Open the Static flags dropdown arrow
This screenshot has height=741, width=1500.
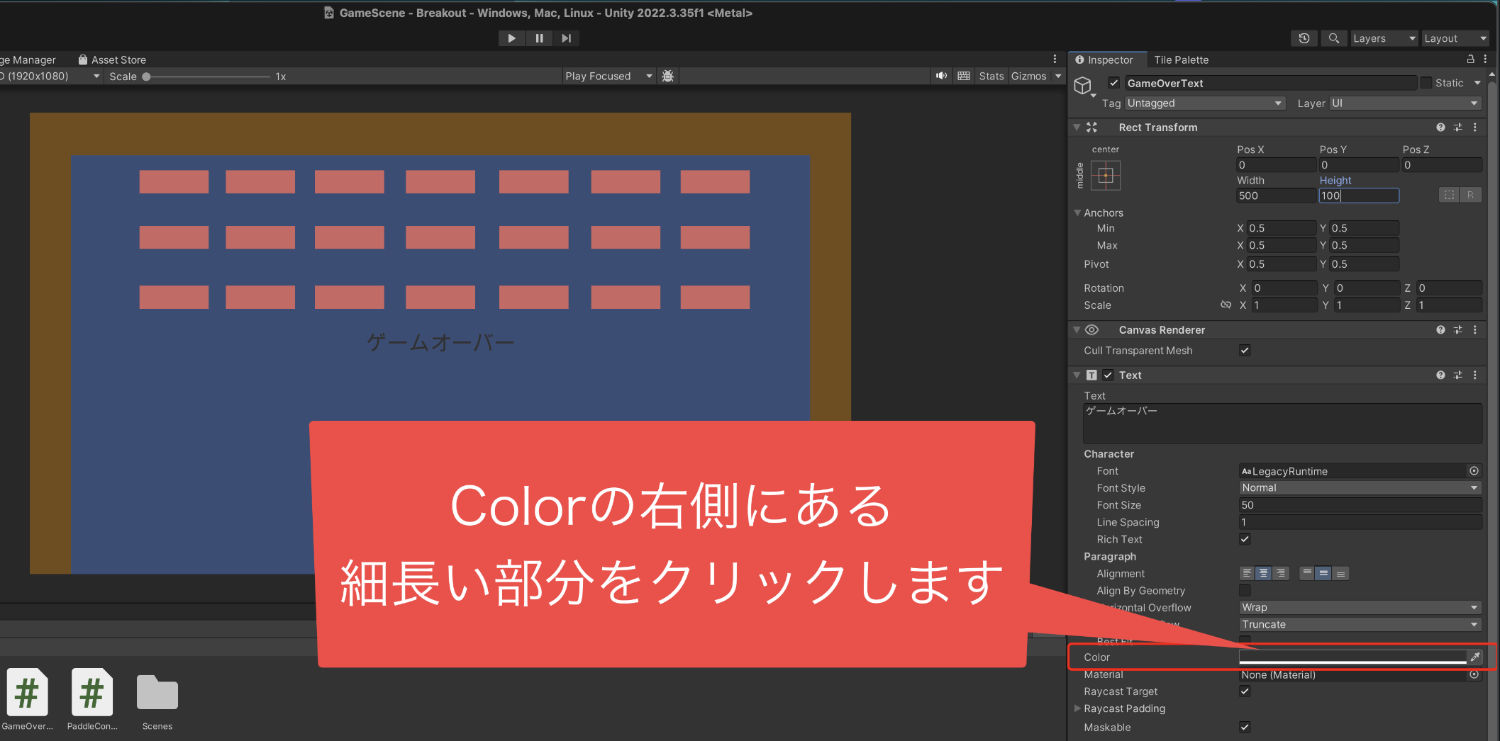pyautogui.click(x=1478, y=83)
